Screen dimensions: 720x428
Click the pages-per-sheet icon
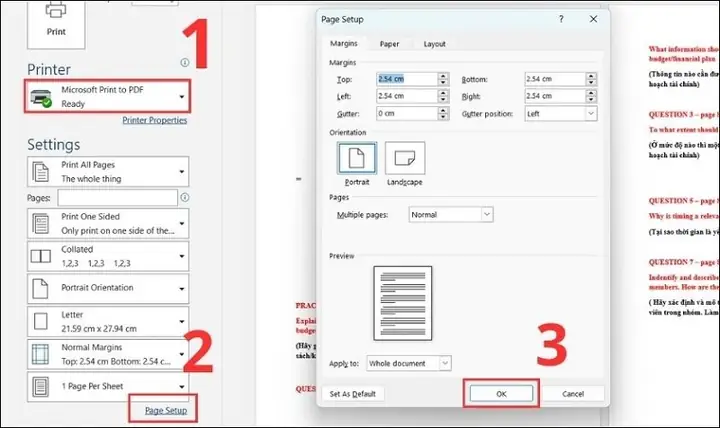click(x=40, y=387)
